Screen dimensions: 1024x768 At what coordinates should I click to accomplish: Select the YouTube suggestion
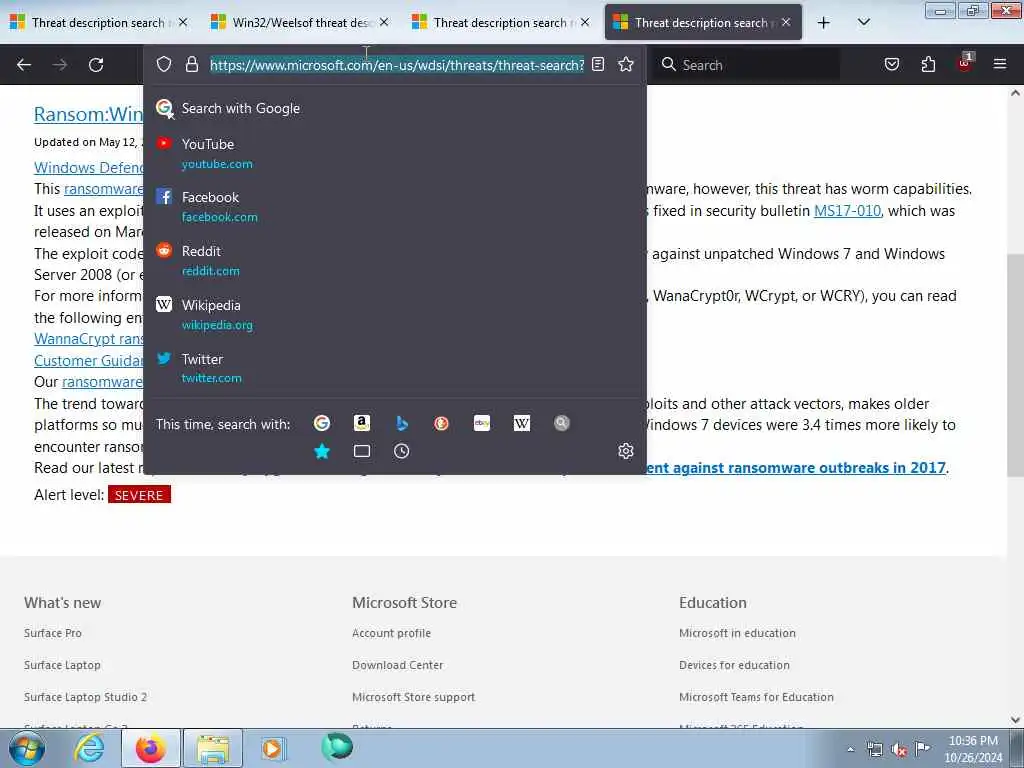[x=394, y=153]
